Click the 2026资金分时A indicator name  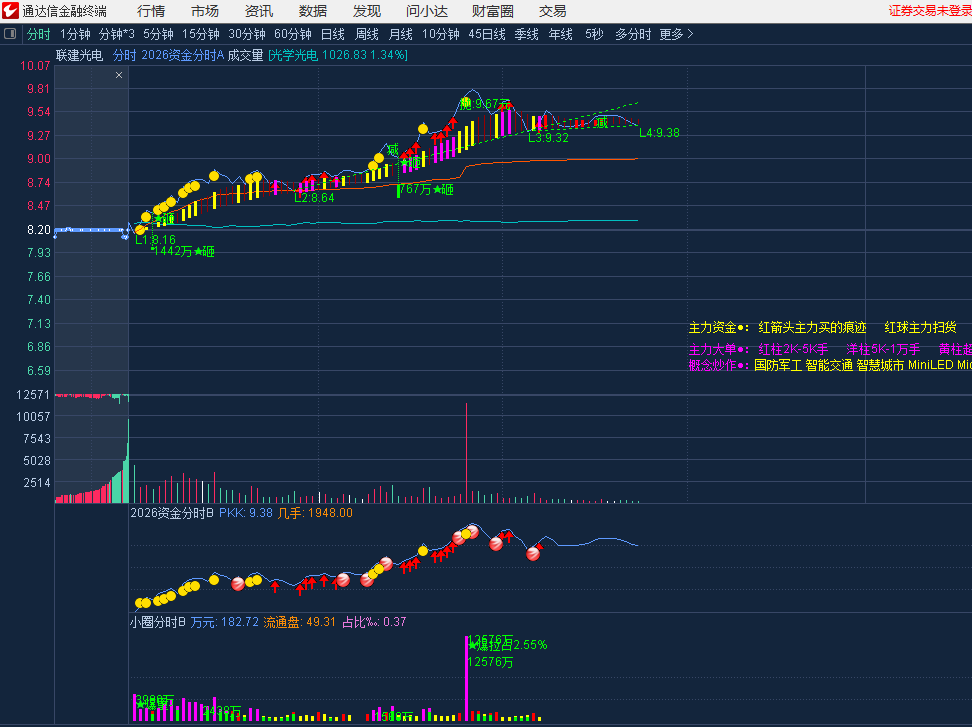(182, 55)
